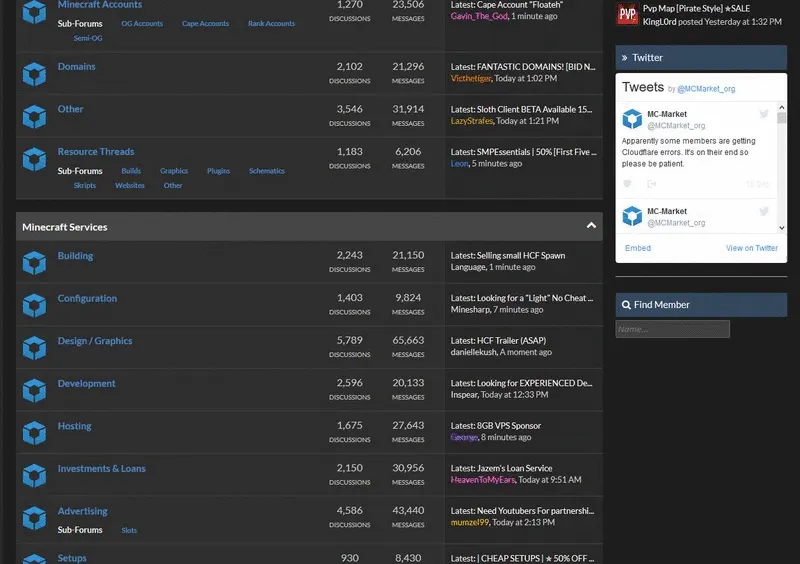The height and width of the screenshot is (564, 800).
Task: Click the Domains forum cube icon
Action: (x=34, y=74)
